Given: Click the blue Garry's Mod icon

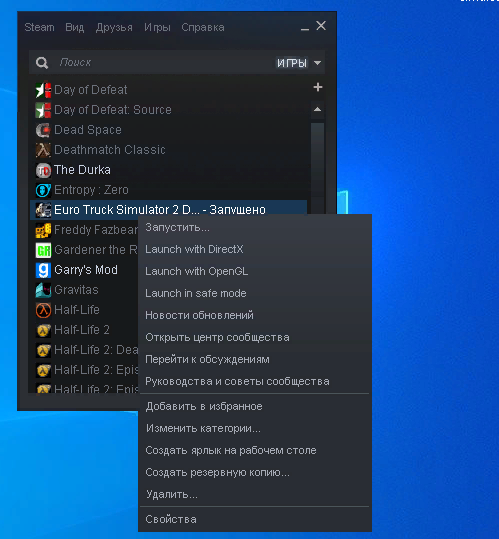Looking at the screenshot, I should pyautogui.click(x=43, y=270).
